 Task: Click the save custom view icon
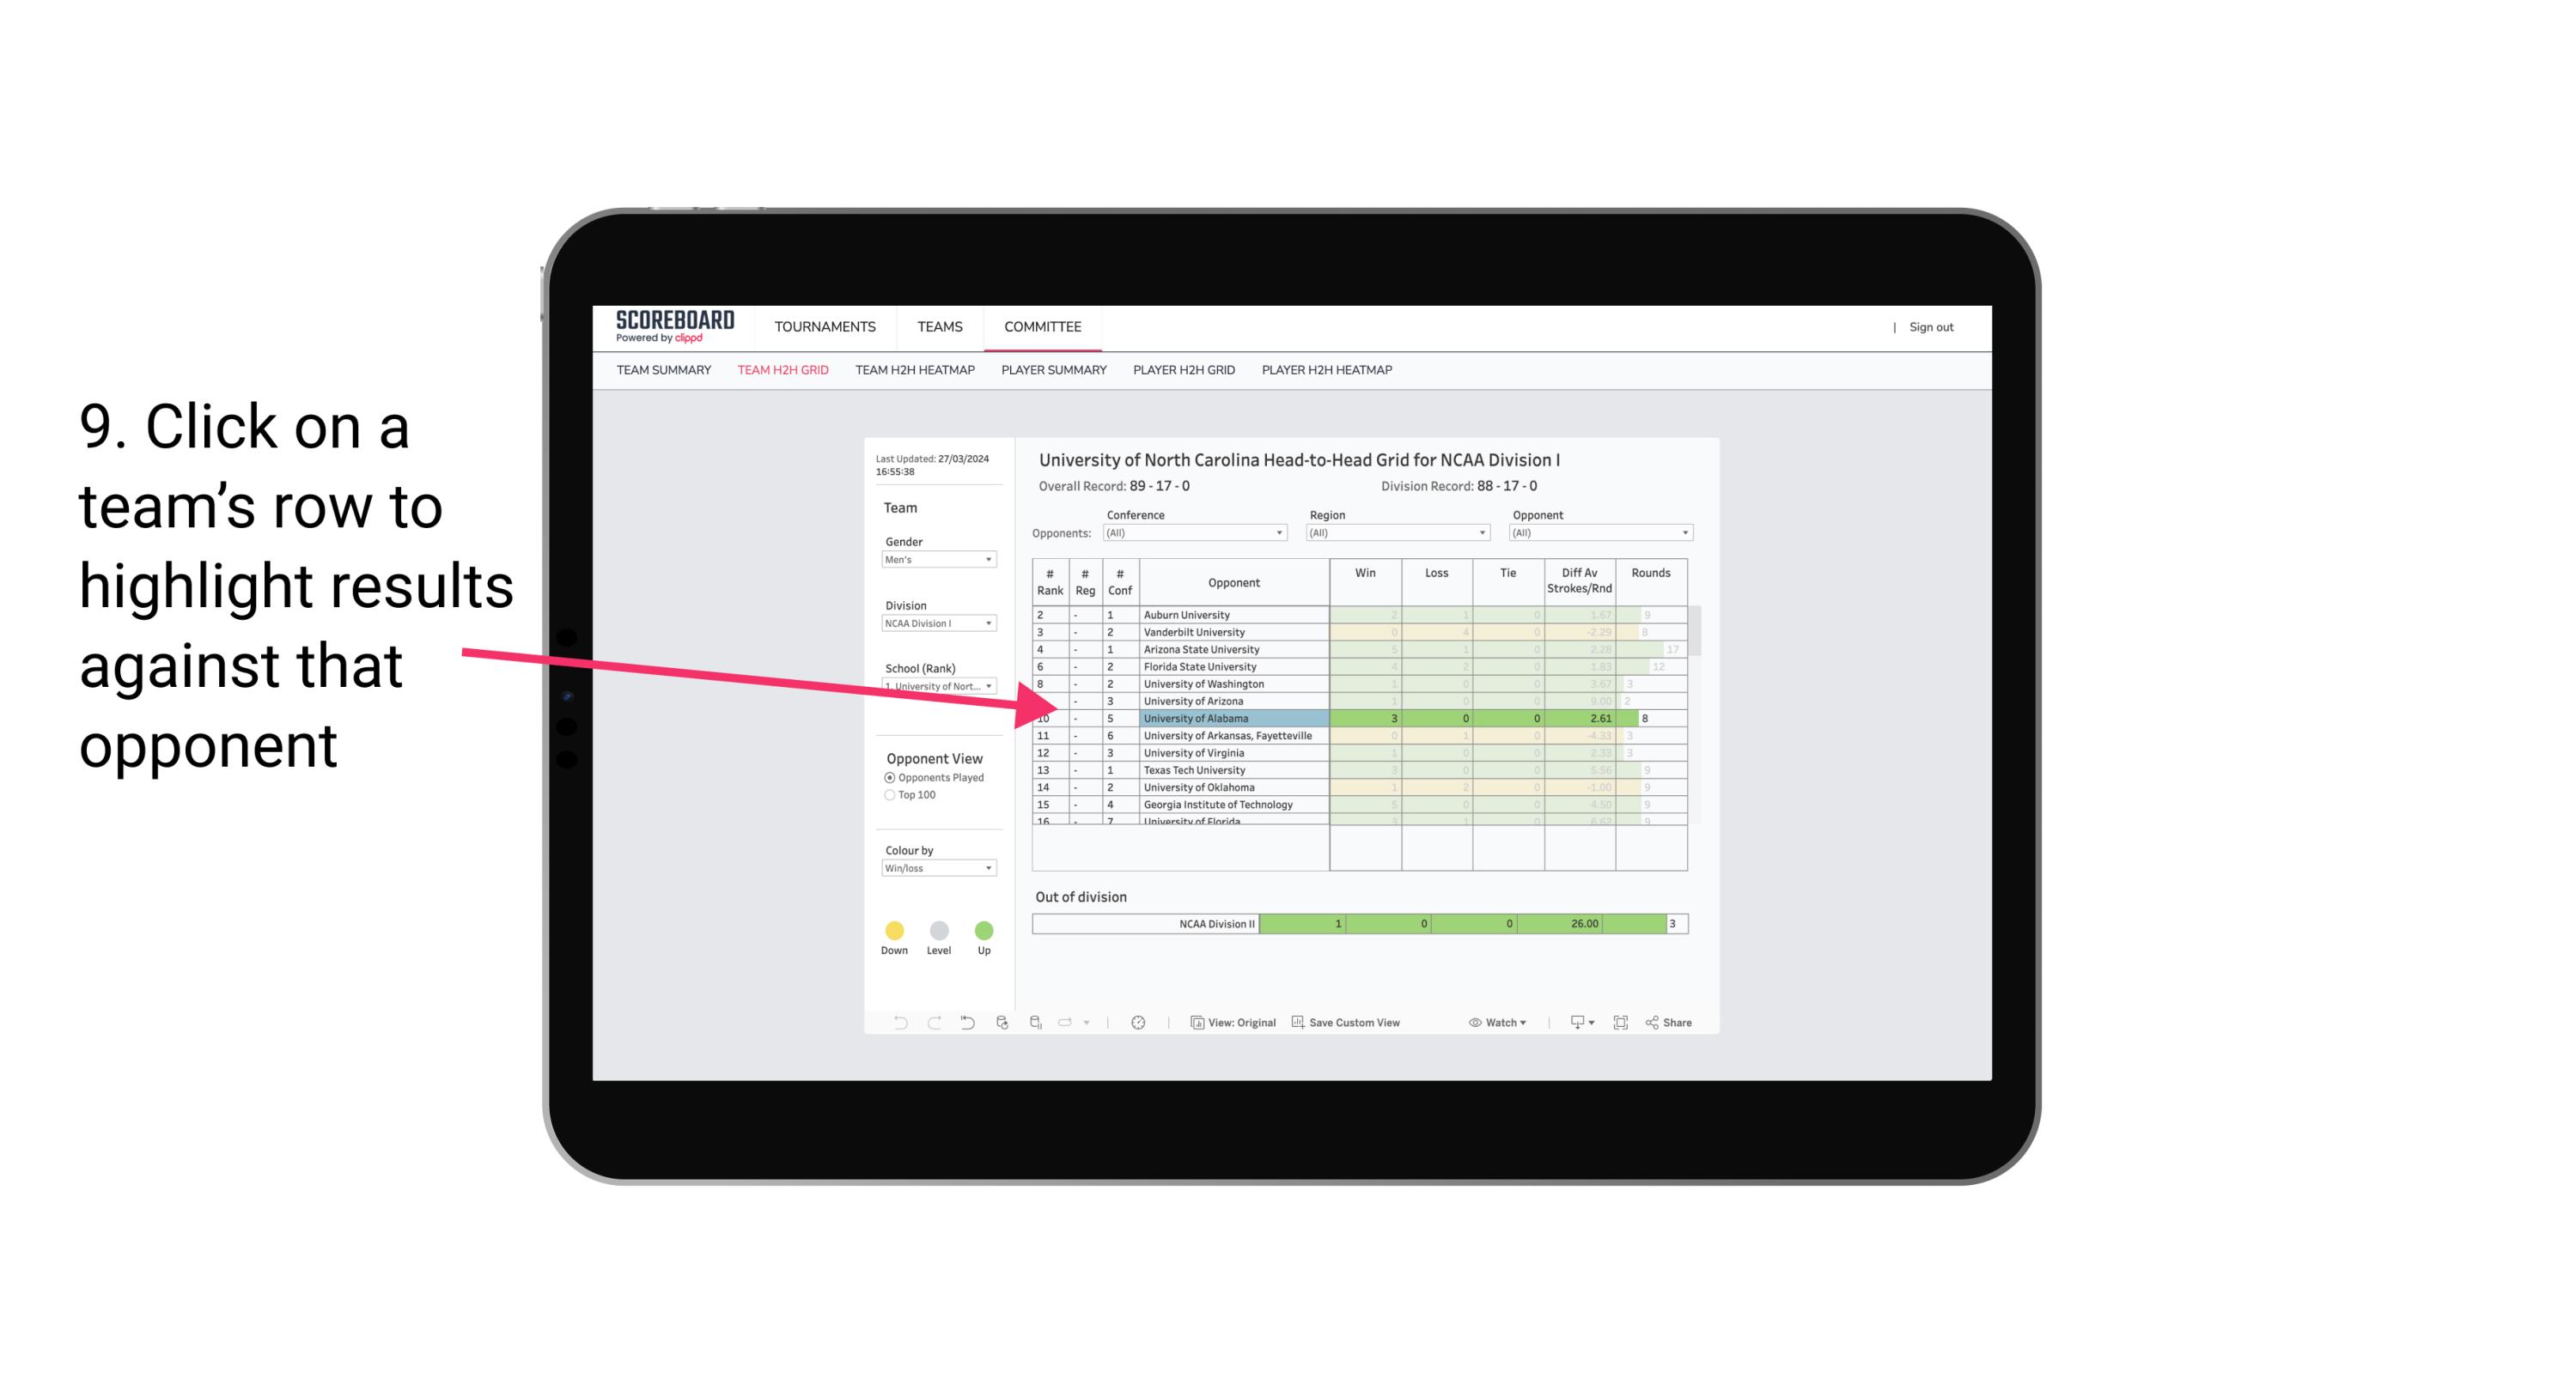[x=1294, y=1024]
